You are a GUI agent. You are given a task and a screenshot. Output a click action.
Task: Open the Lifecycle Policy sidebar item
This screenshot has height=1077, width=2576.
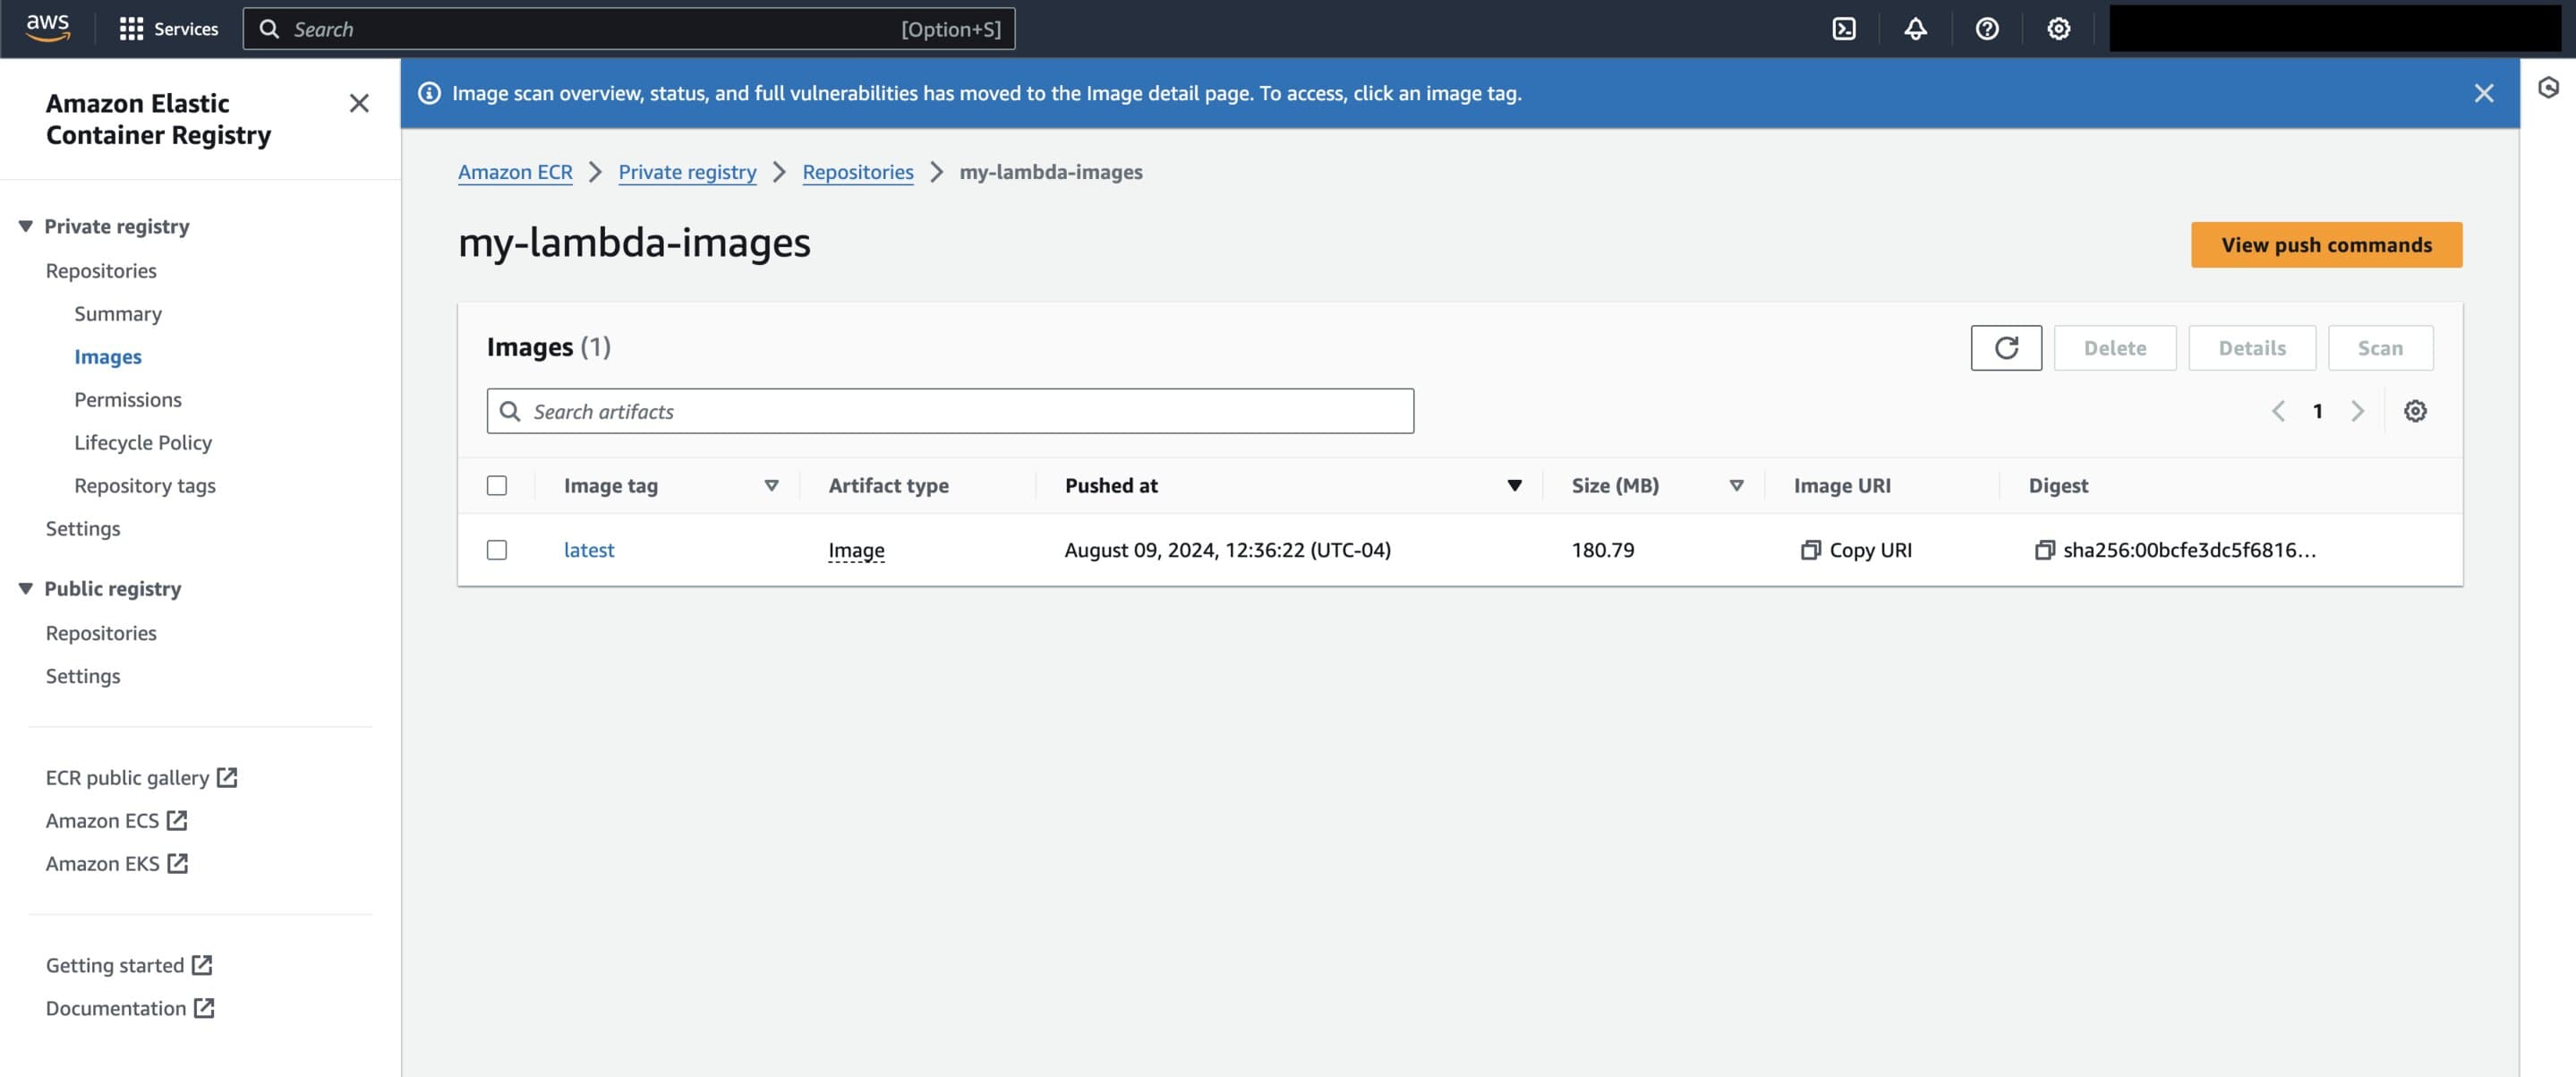(x=143, y=442)
